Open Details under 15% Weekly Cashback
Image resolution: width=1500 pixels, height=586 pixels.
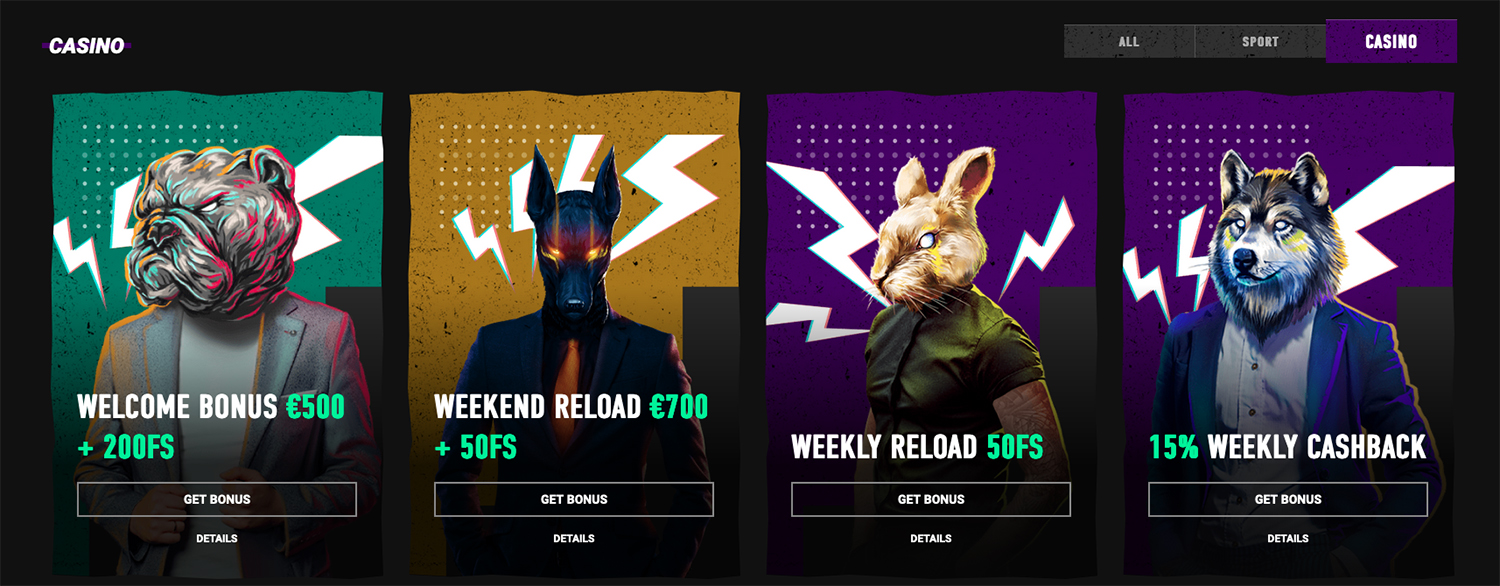tap(1288, 538)
